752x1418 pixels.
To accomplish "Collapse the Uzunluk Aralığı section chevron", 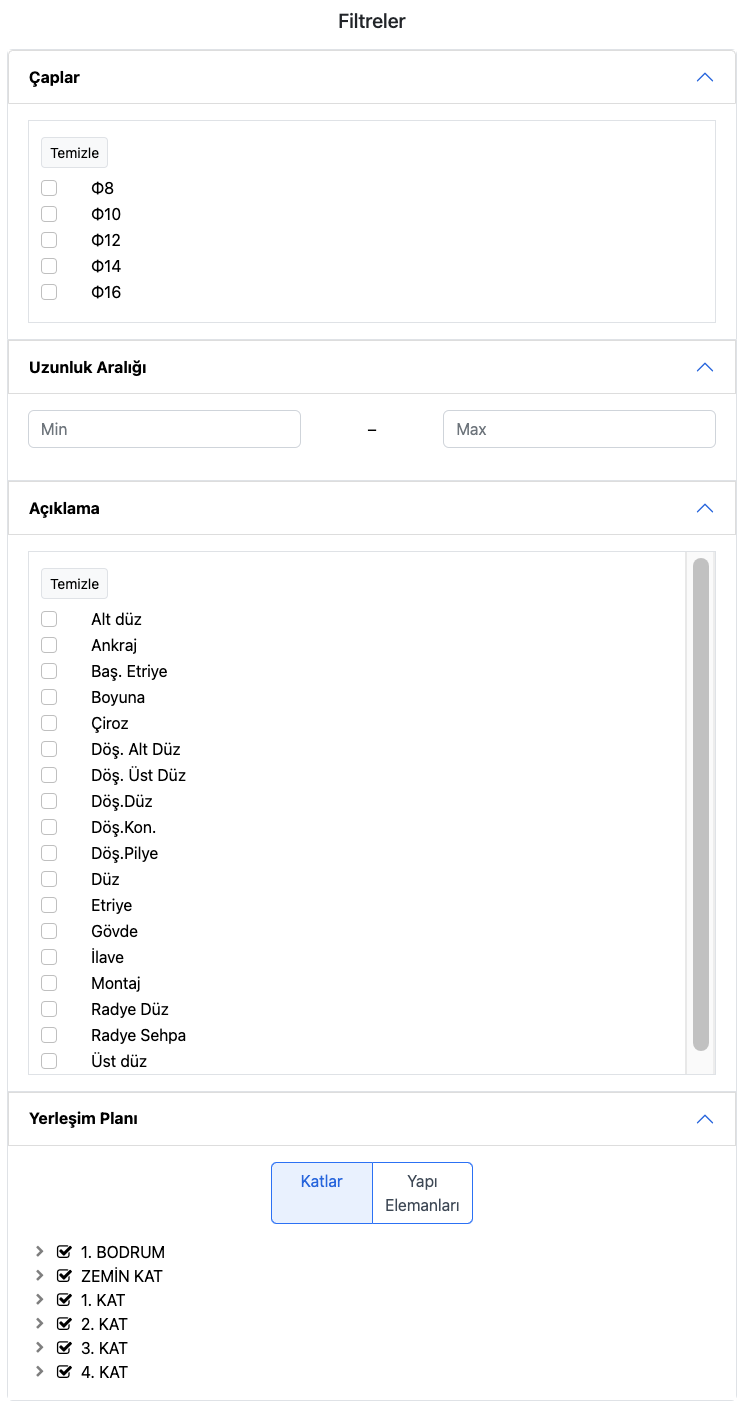I will 705,367.
